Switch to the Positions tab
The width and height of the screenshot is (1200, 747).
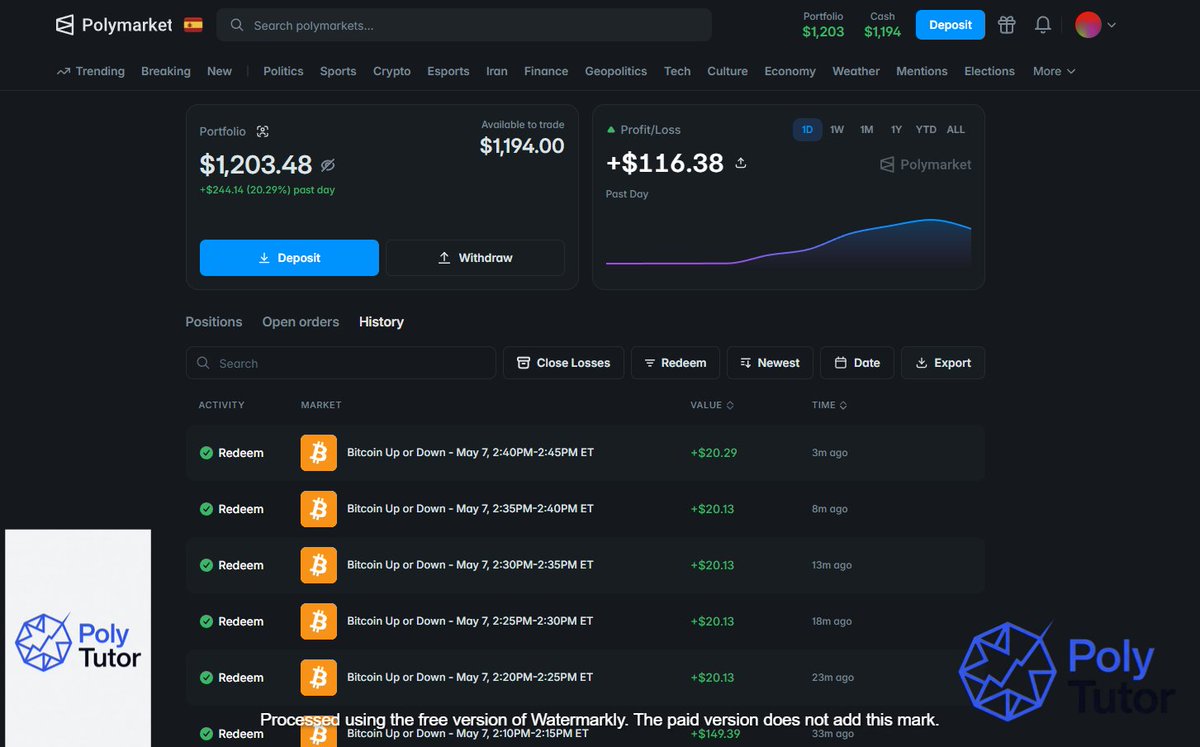[214, 322]
